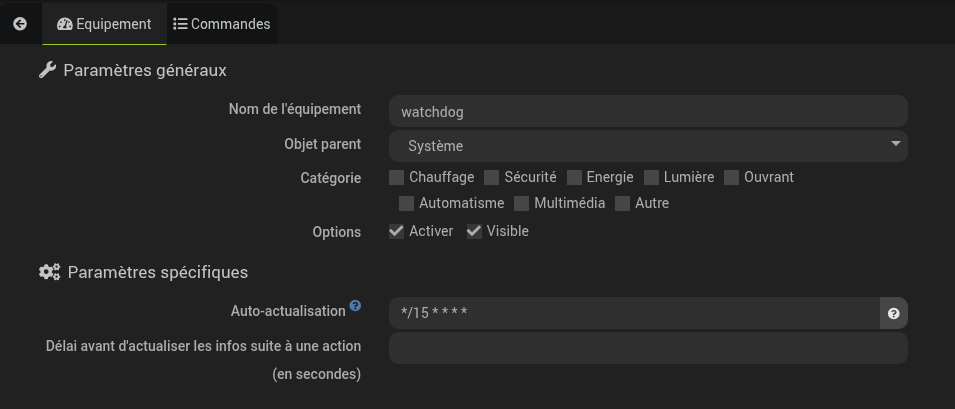955x409 pixels.
Task: Select the Lumière category checkbox
Action: tap(652, 178)
